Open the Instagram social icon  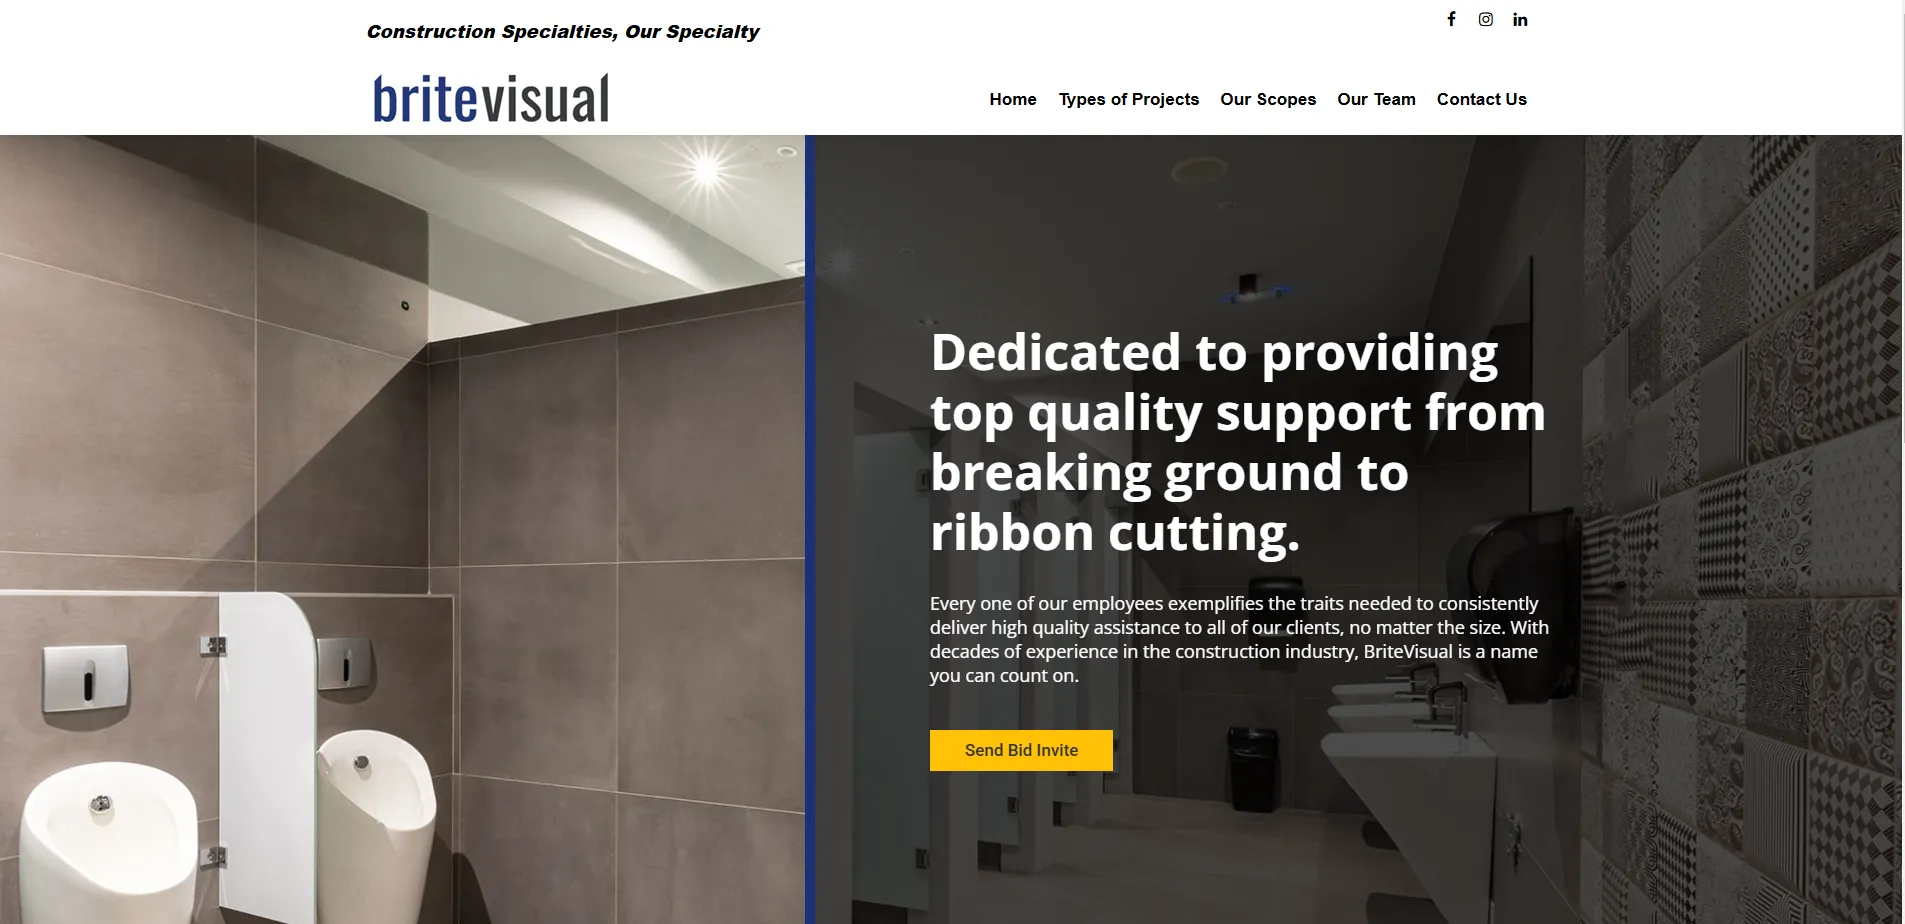1486,19
